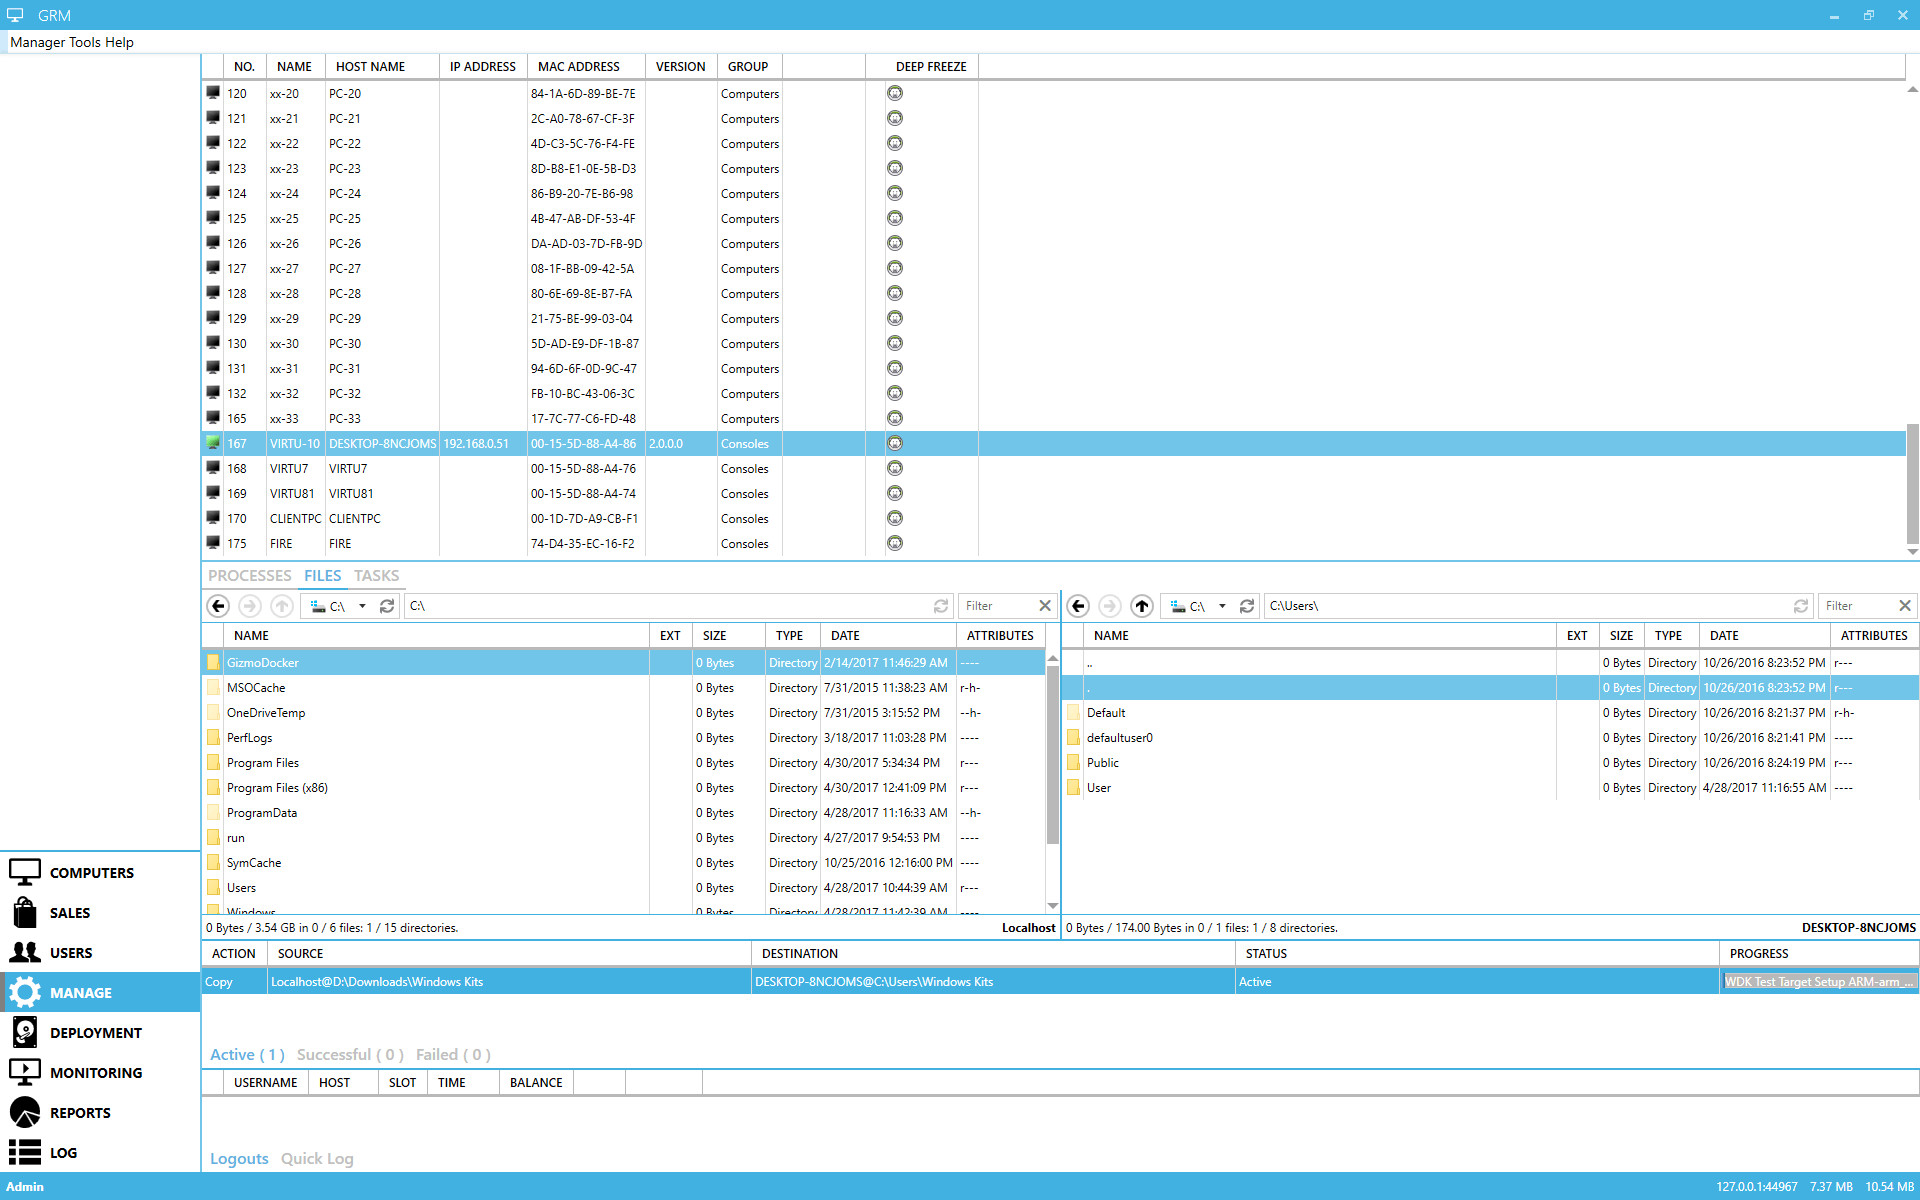The image size is (1920, 1200).
Task: Toggle Deep Freeze status for PC-20
Action: 895,93
